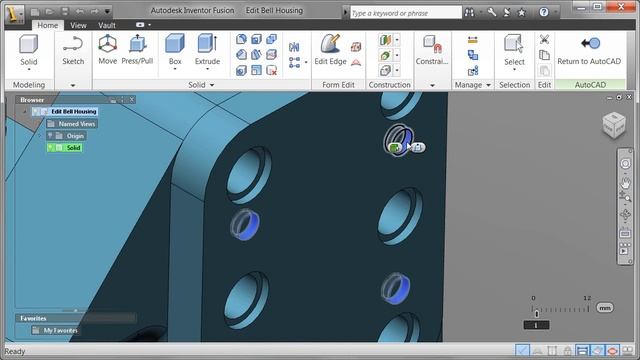The width and height of the screenshot is (640, 360).
Task: Click the ruler scale value box
Action: coord(536,325)
